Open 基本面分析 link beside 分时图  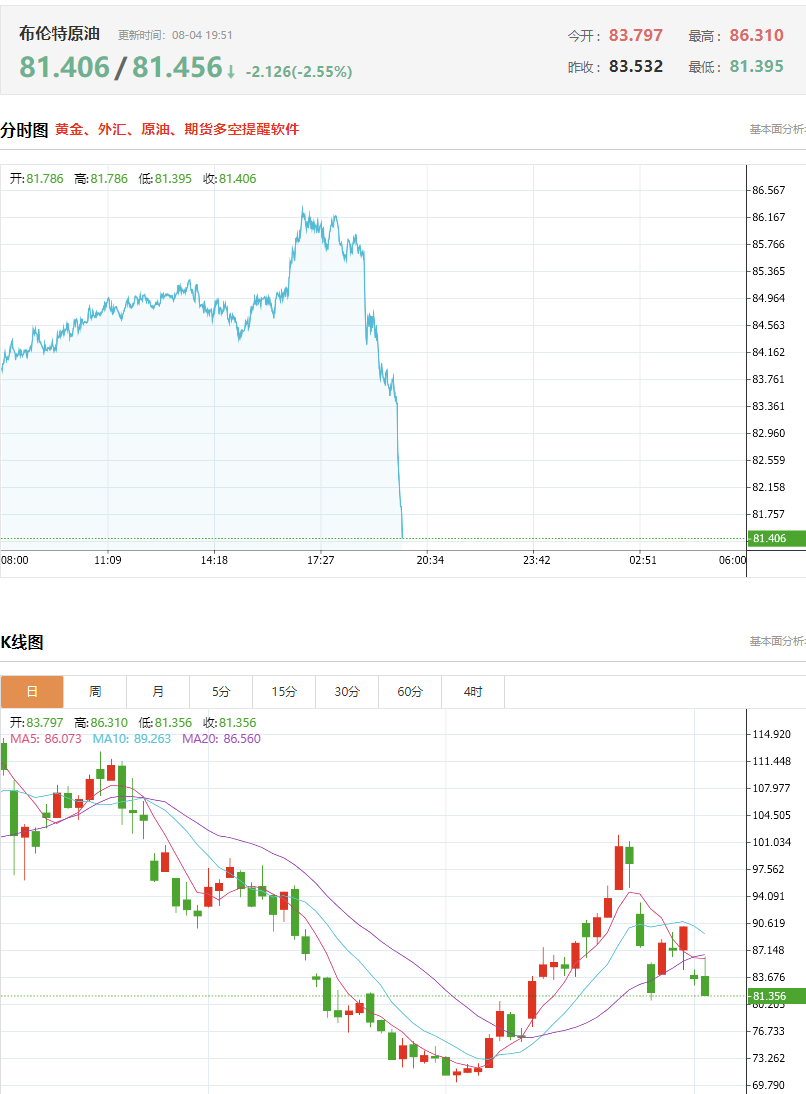tap(777, 129)
